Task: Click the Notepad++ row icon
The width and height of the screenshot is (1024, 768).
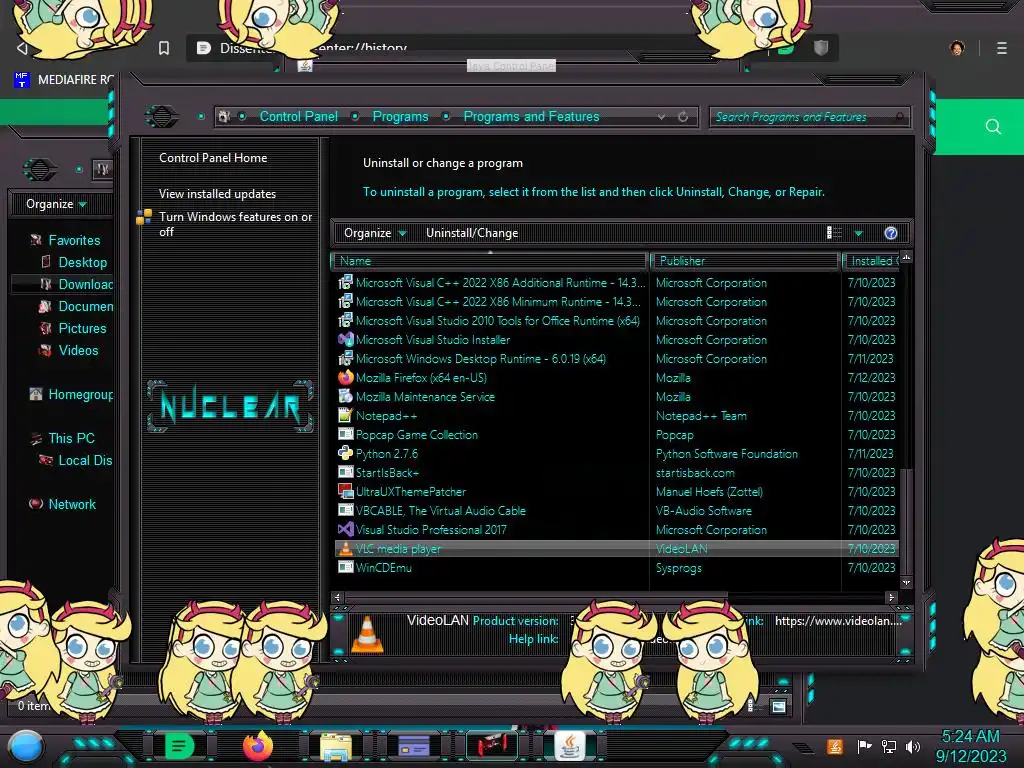Action: tap(345, 415)
